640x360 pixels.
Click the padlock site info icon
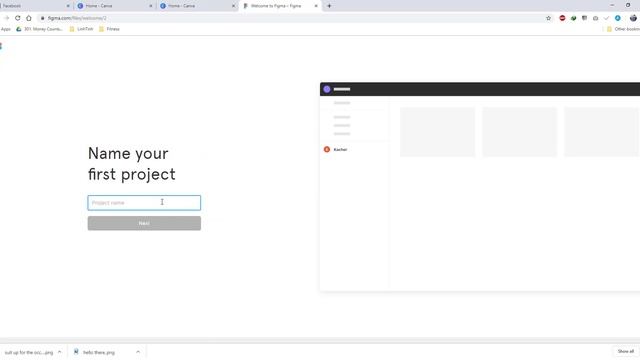pyautogui.click(x=42, y=18)
